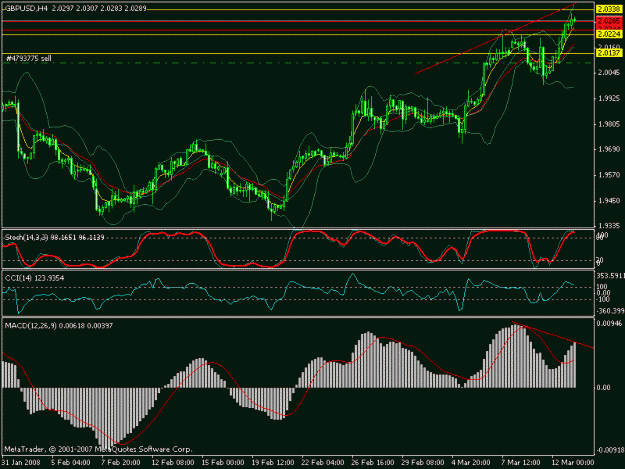The image size is (625, 469).
Task: Click the 15 Feb 00:00 time label
Action: click(223, 462)
